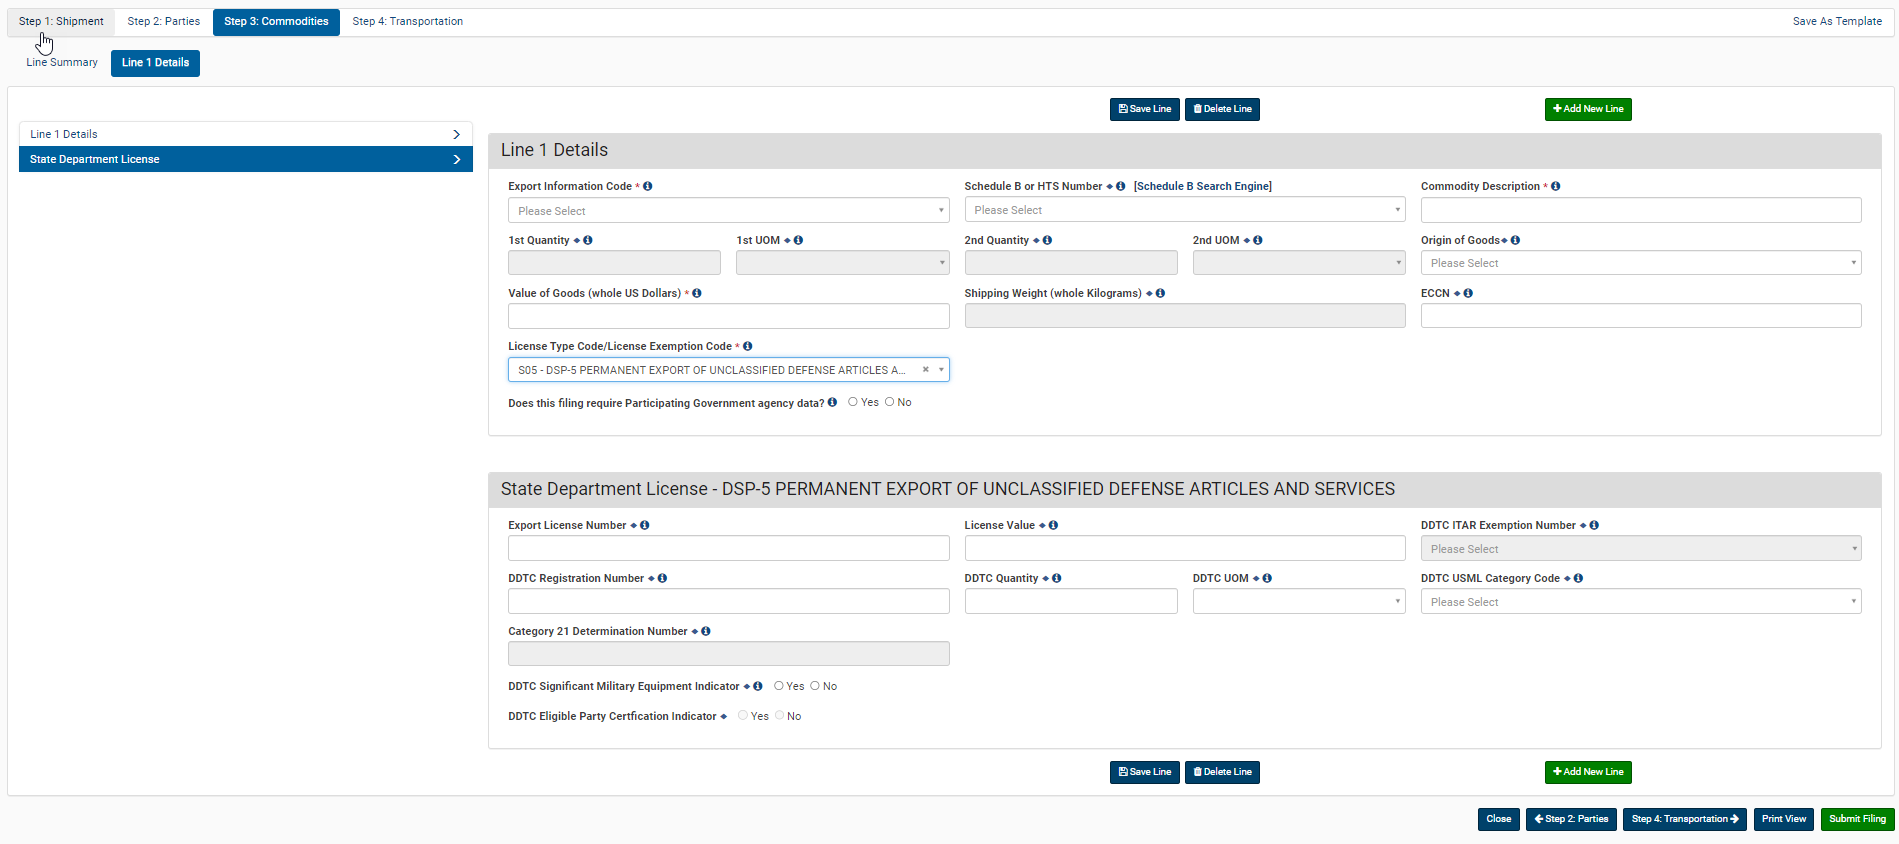Switch to Step 2: Parties tab
This screenshot has width=1899, height=844.
pos(163,21)
